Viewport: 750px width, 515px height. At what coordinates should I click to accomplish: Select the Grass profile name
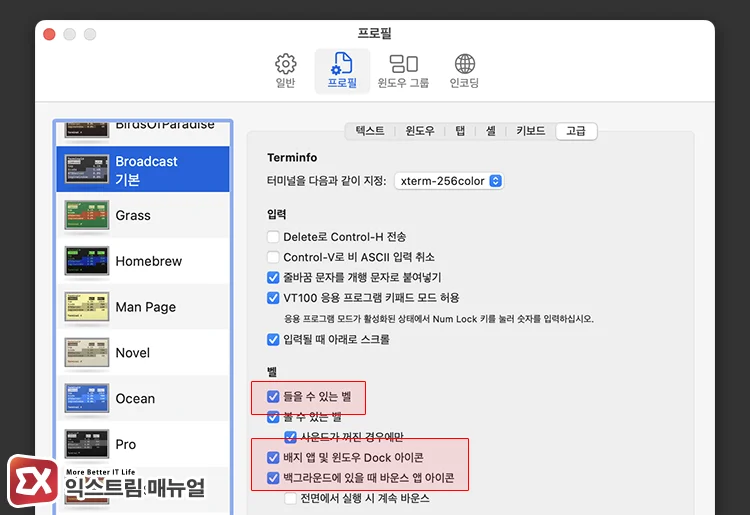tap(133, 216)
